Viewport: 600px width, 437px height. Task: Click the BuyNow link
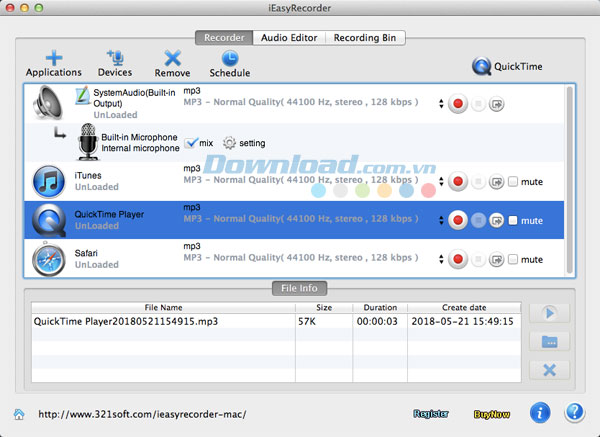point(492,414)
